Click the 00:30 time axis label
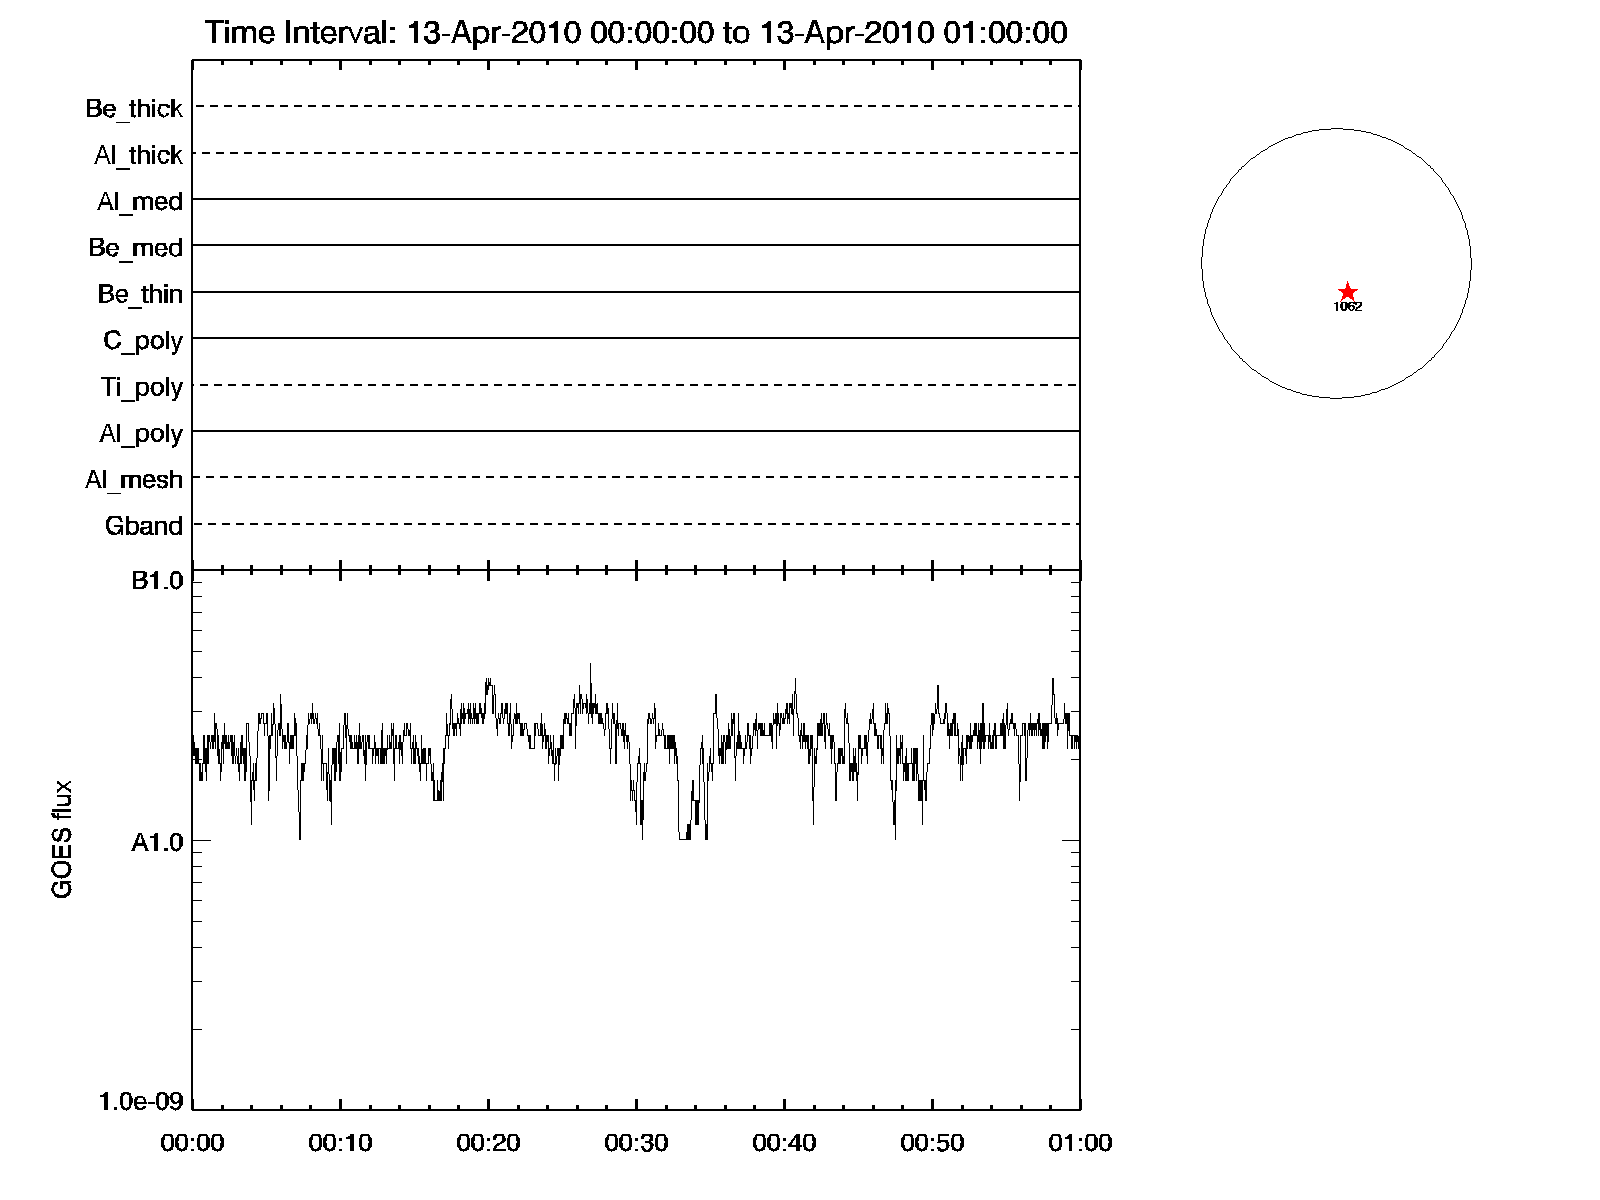 pyautogui.click(x=636, y=1143)
